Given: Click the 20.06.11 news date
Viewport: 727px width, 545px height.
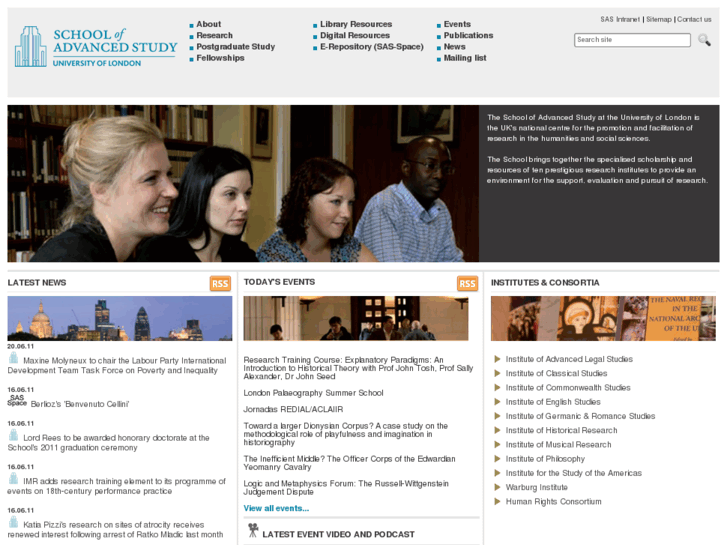Looking at the screenshot, I should click(20, 346).
